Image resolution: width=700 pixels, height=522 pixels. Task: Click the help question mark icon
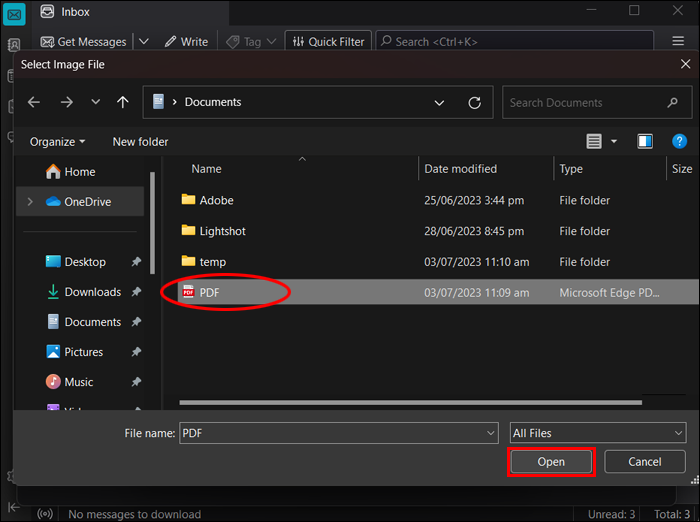[677, 142]
